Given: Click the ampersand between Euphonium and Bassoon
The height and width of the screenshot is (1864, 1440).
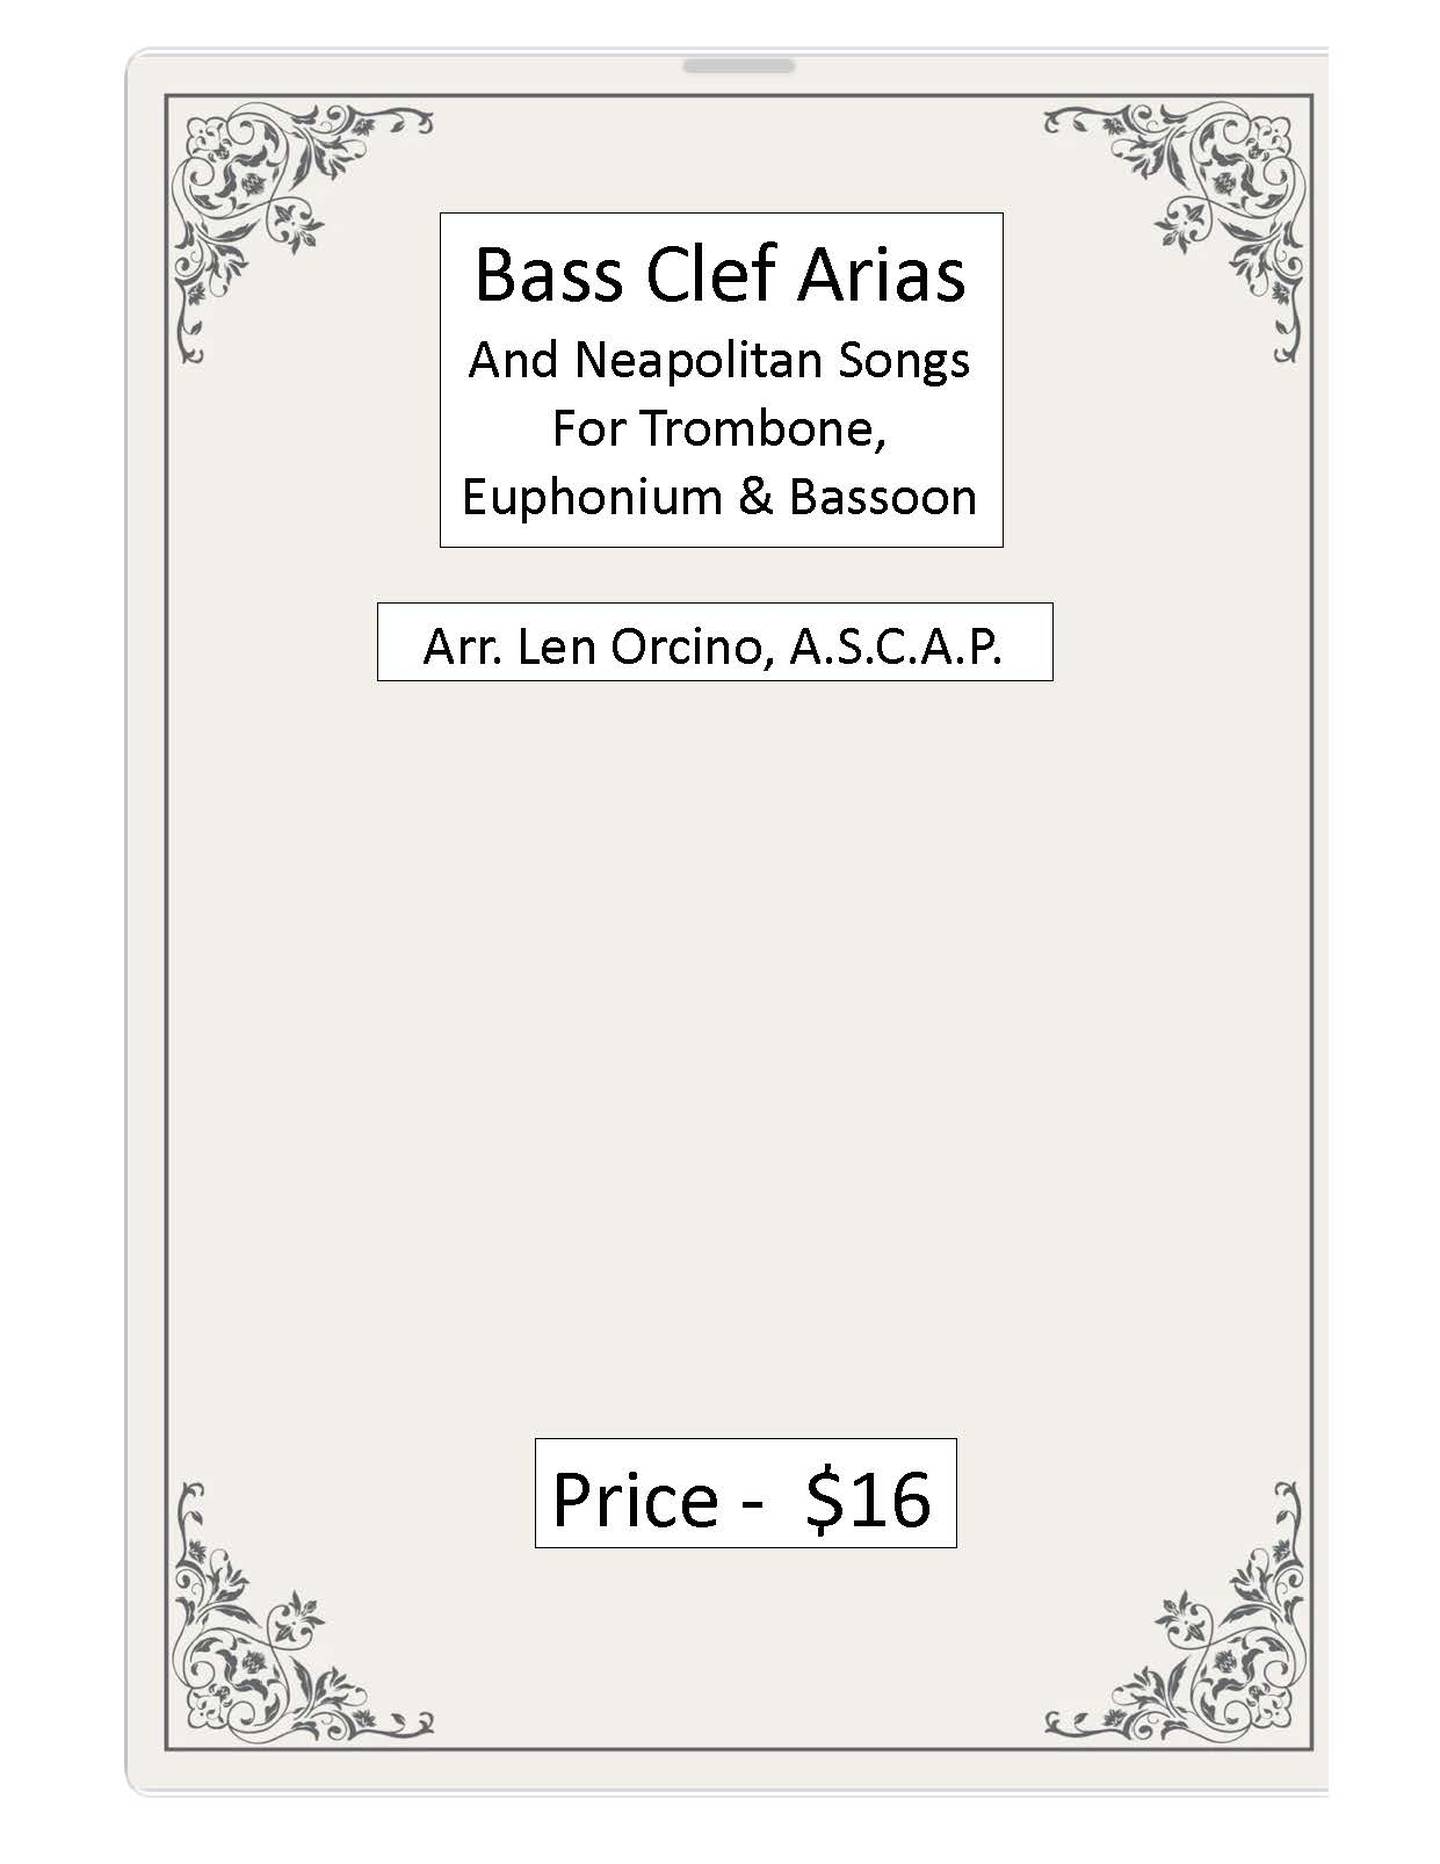Looking at the screenshot, I should click(755, 497).
